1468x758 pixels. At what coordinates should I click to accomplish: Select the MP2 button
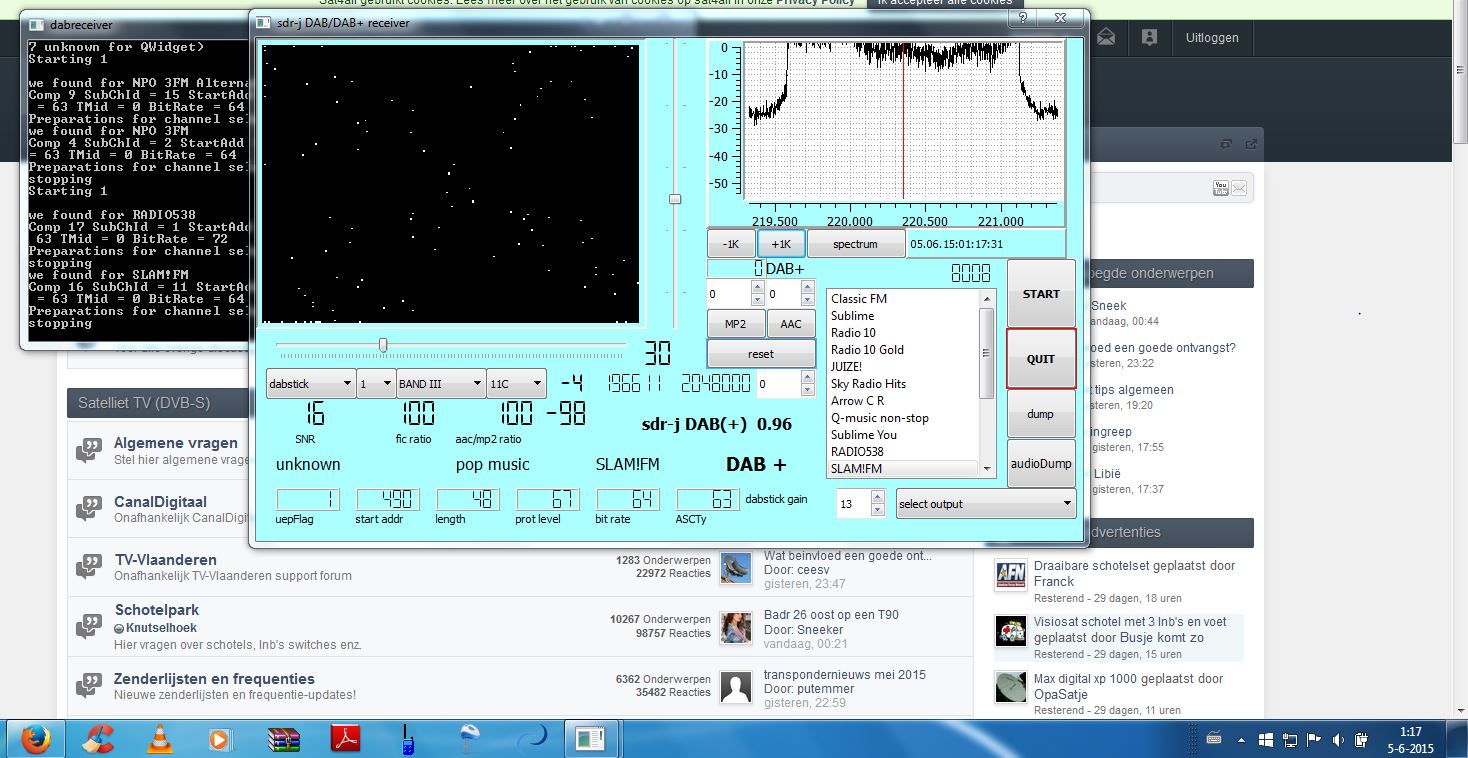(x=736, y=324)
